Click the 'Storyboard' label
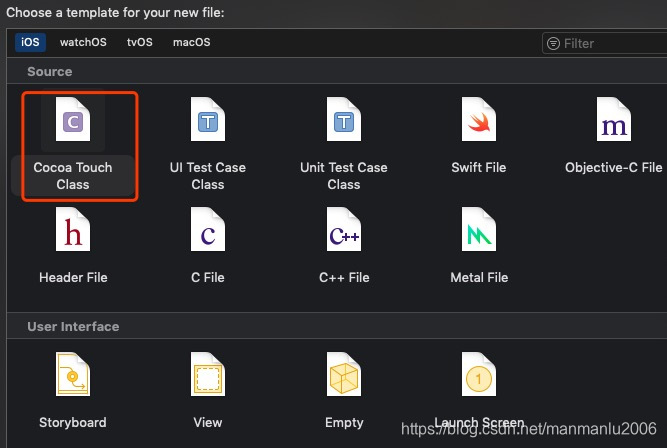 [x=73, y=422]
